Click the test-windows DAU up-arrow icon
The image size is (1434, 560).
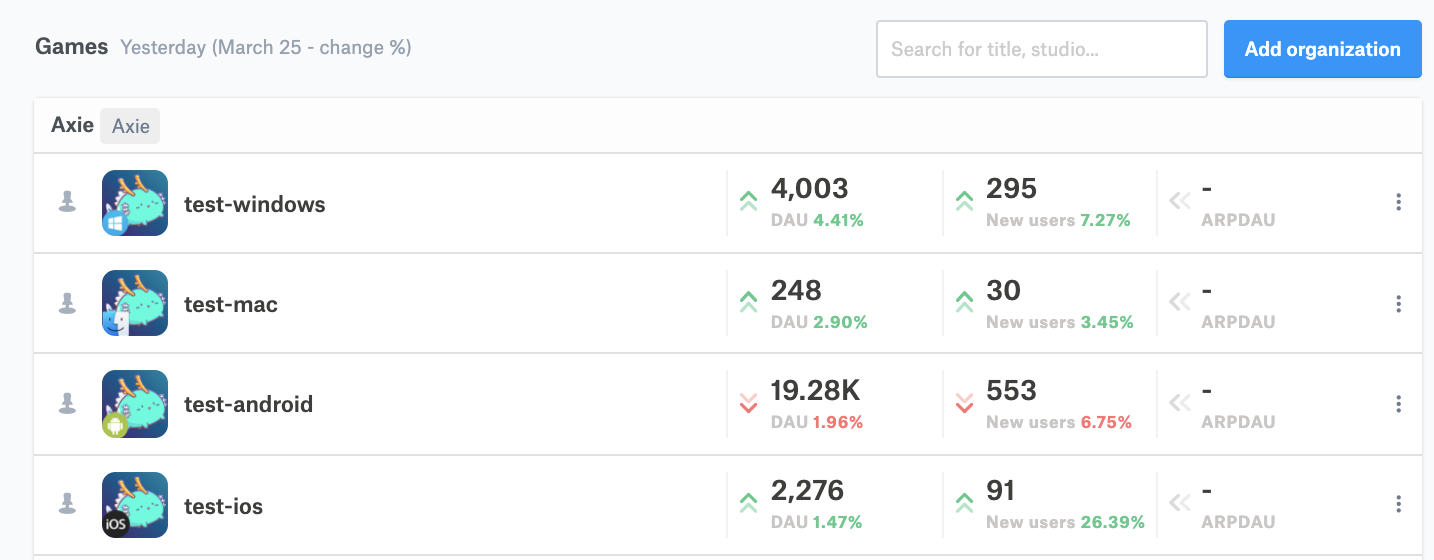click(748, 202)
